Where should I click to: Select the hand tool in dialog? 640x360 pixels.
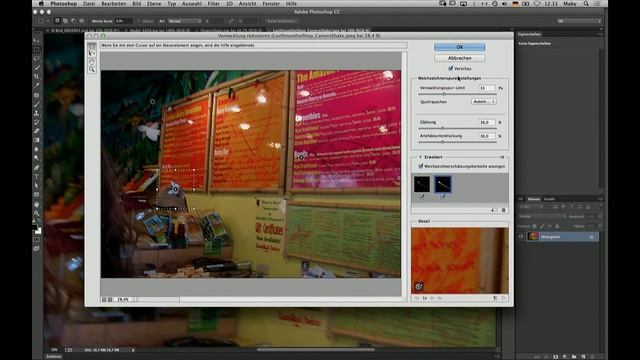pyautogui.click(x=92, y=62)
